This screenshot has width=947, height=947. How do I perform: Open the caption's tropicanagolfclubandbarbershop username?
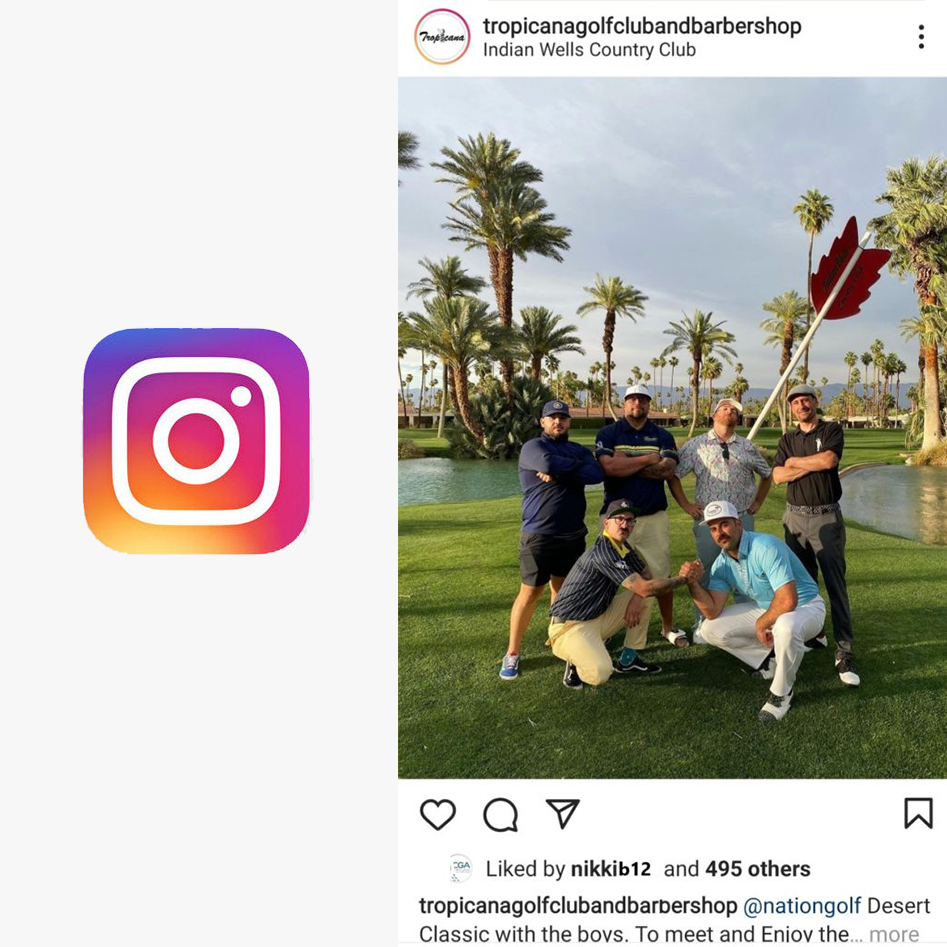click(x=578, y=906)
